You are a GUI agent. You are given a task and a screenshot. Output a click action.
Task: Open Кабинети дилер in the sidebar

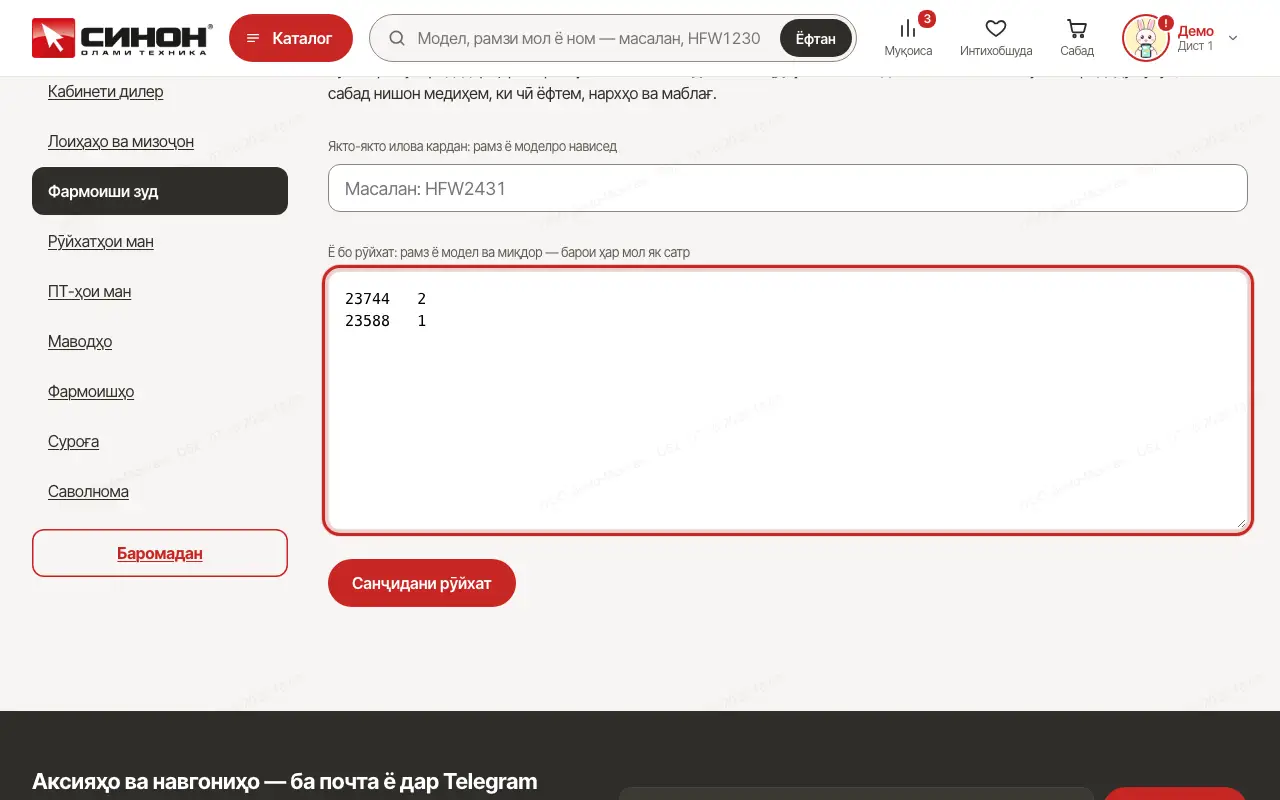click(106, 91)
